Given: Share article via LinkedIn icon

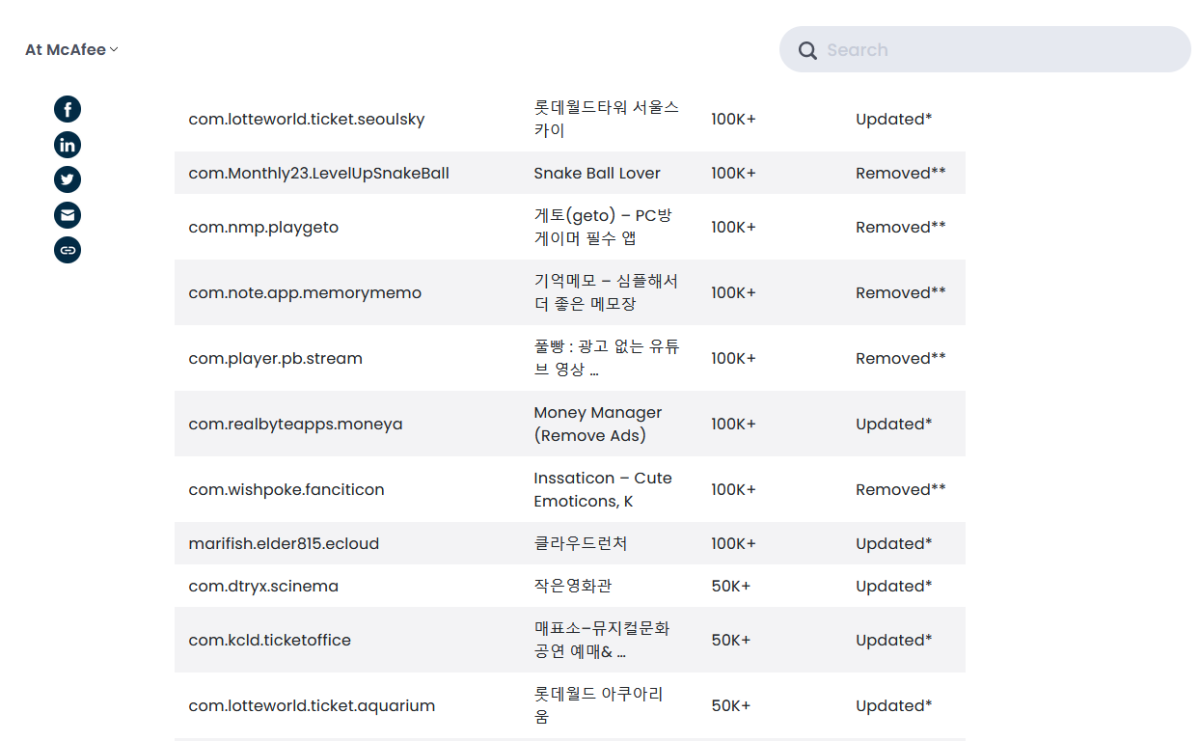Looking at the screenshot, I should pos(67,145).
